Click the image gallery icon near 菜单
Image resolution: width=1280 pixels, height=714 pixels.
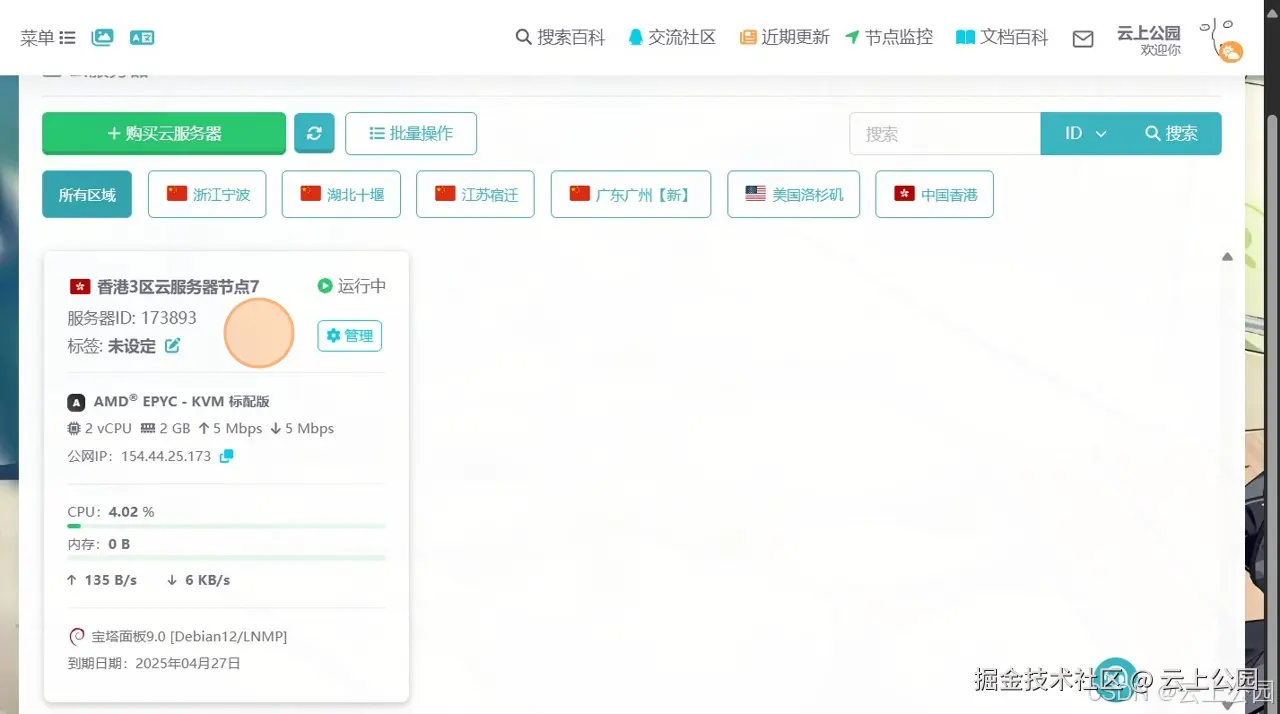pos(101,36)
